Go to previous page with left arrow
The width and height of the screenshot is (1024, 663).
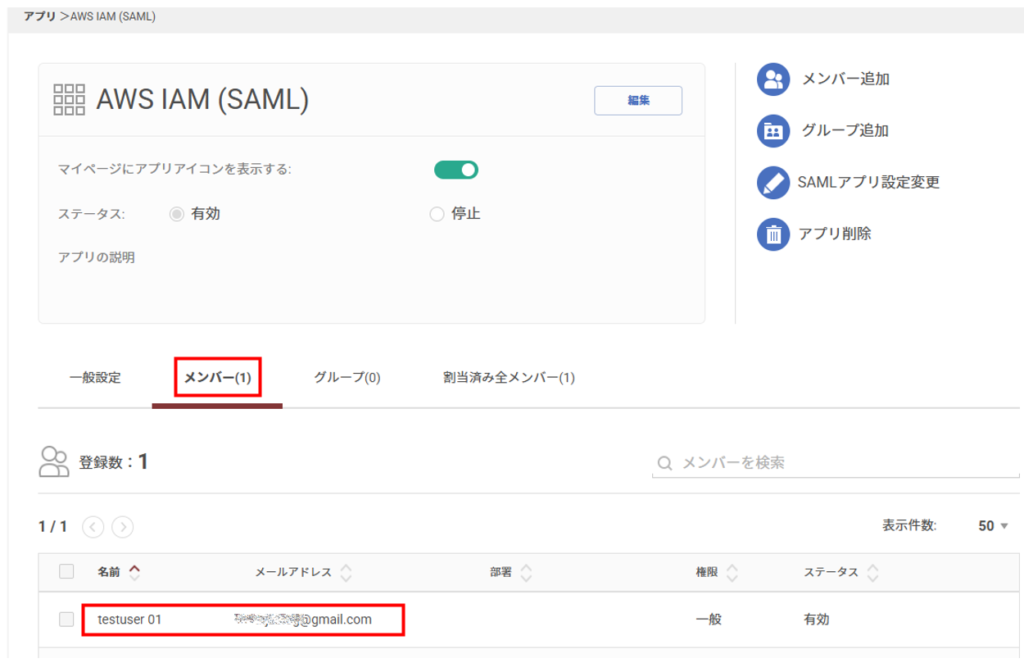(93, 526)
